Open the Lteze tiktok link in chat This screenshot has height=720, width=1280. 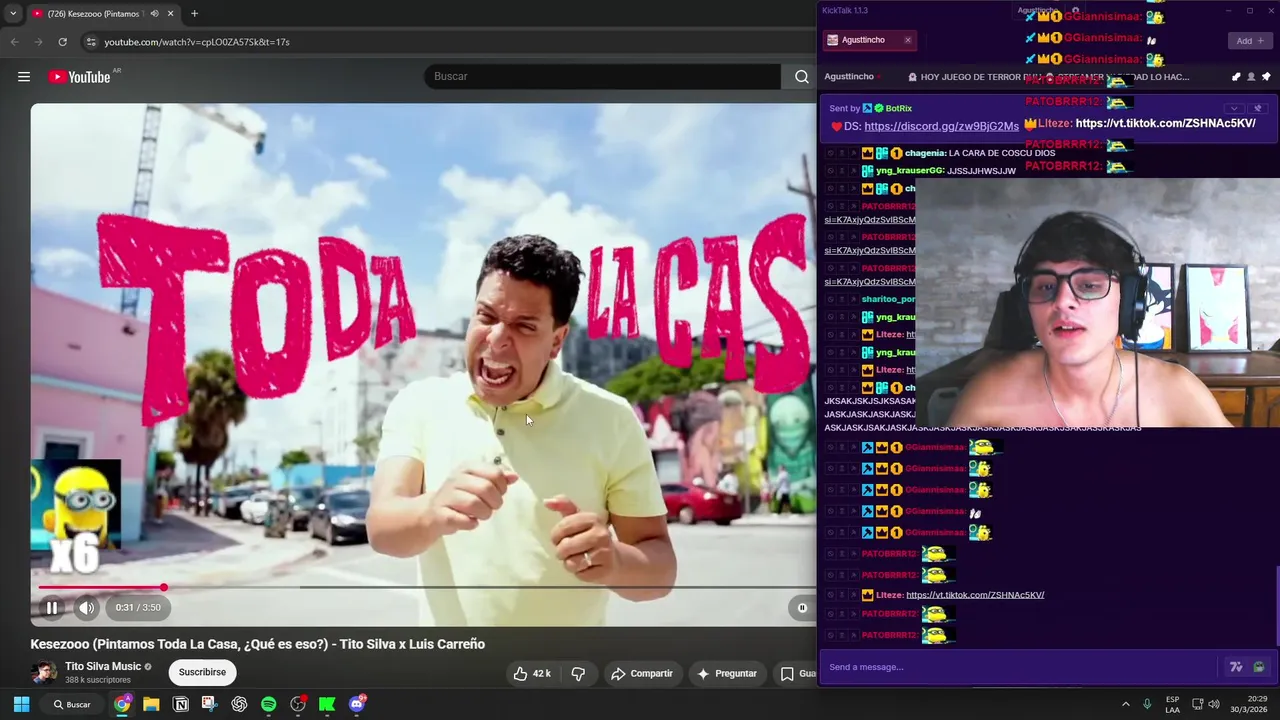click(x=975, y=595)
